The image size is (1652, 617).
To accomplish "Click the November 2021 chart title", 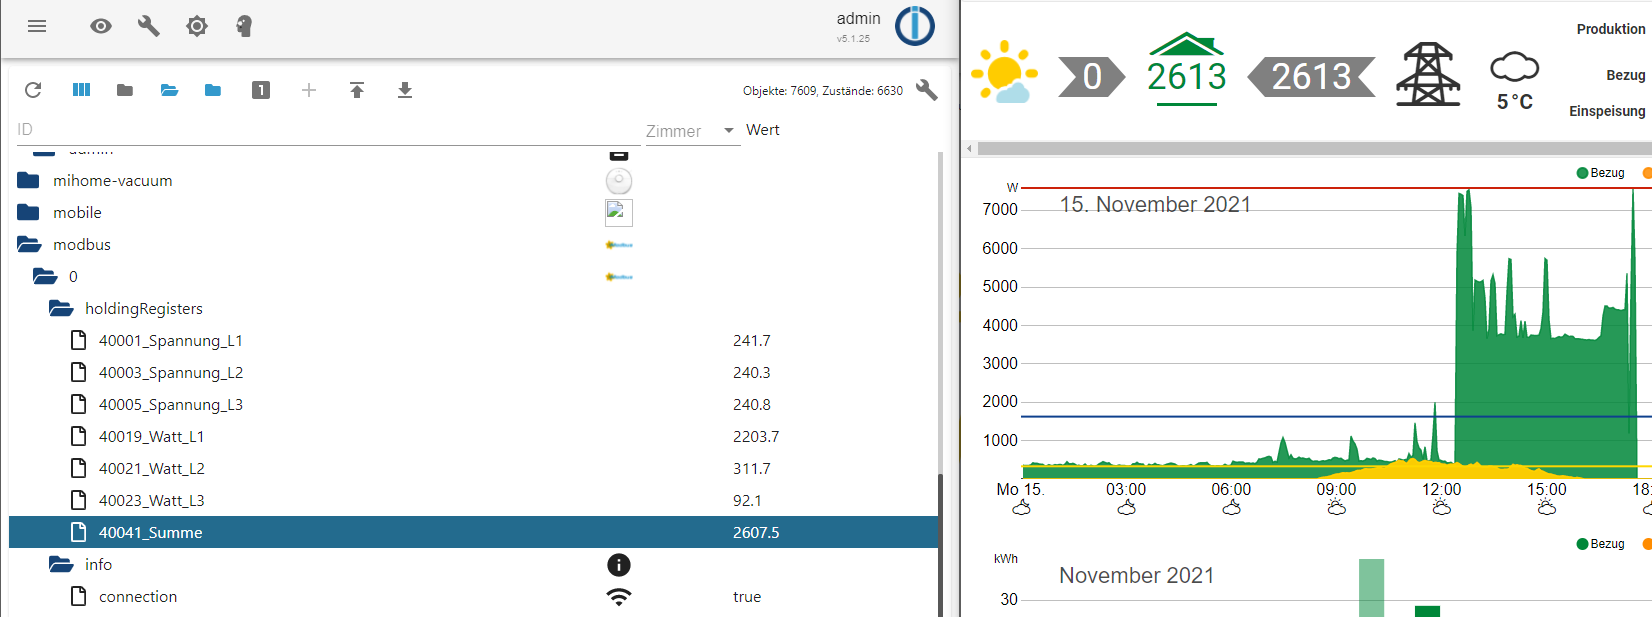I will [1137, 576].
